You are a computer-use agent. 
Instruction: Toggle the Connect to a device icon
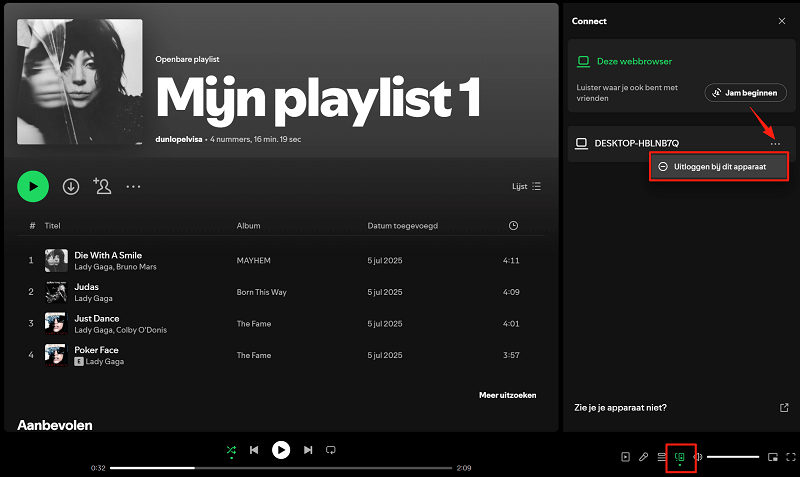[x=680, y=457]
